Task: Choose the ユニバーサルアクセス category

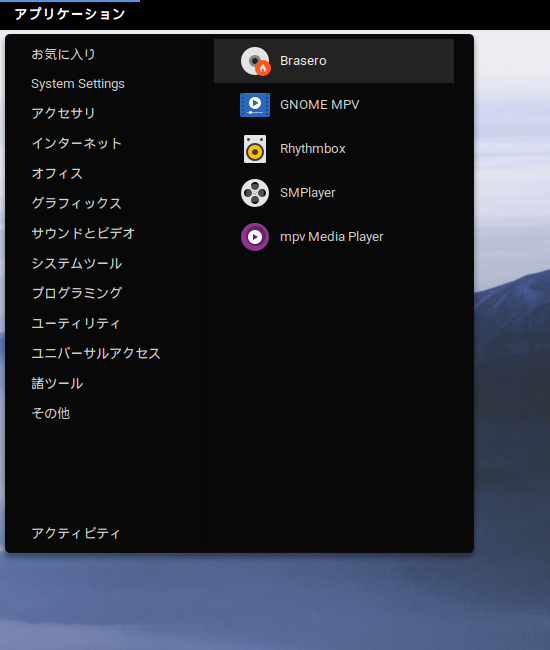Action: pos(96,353)
